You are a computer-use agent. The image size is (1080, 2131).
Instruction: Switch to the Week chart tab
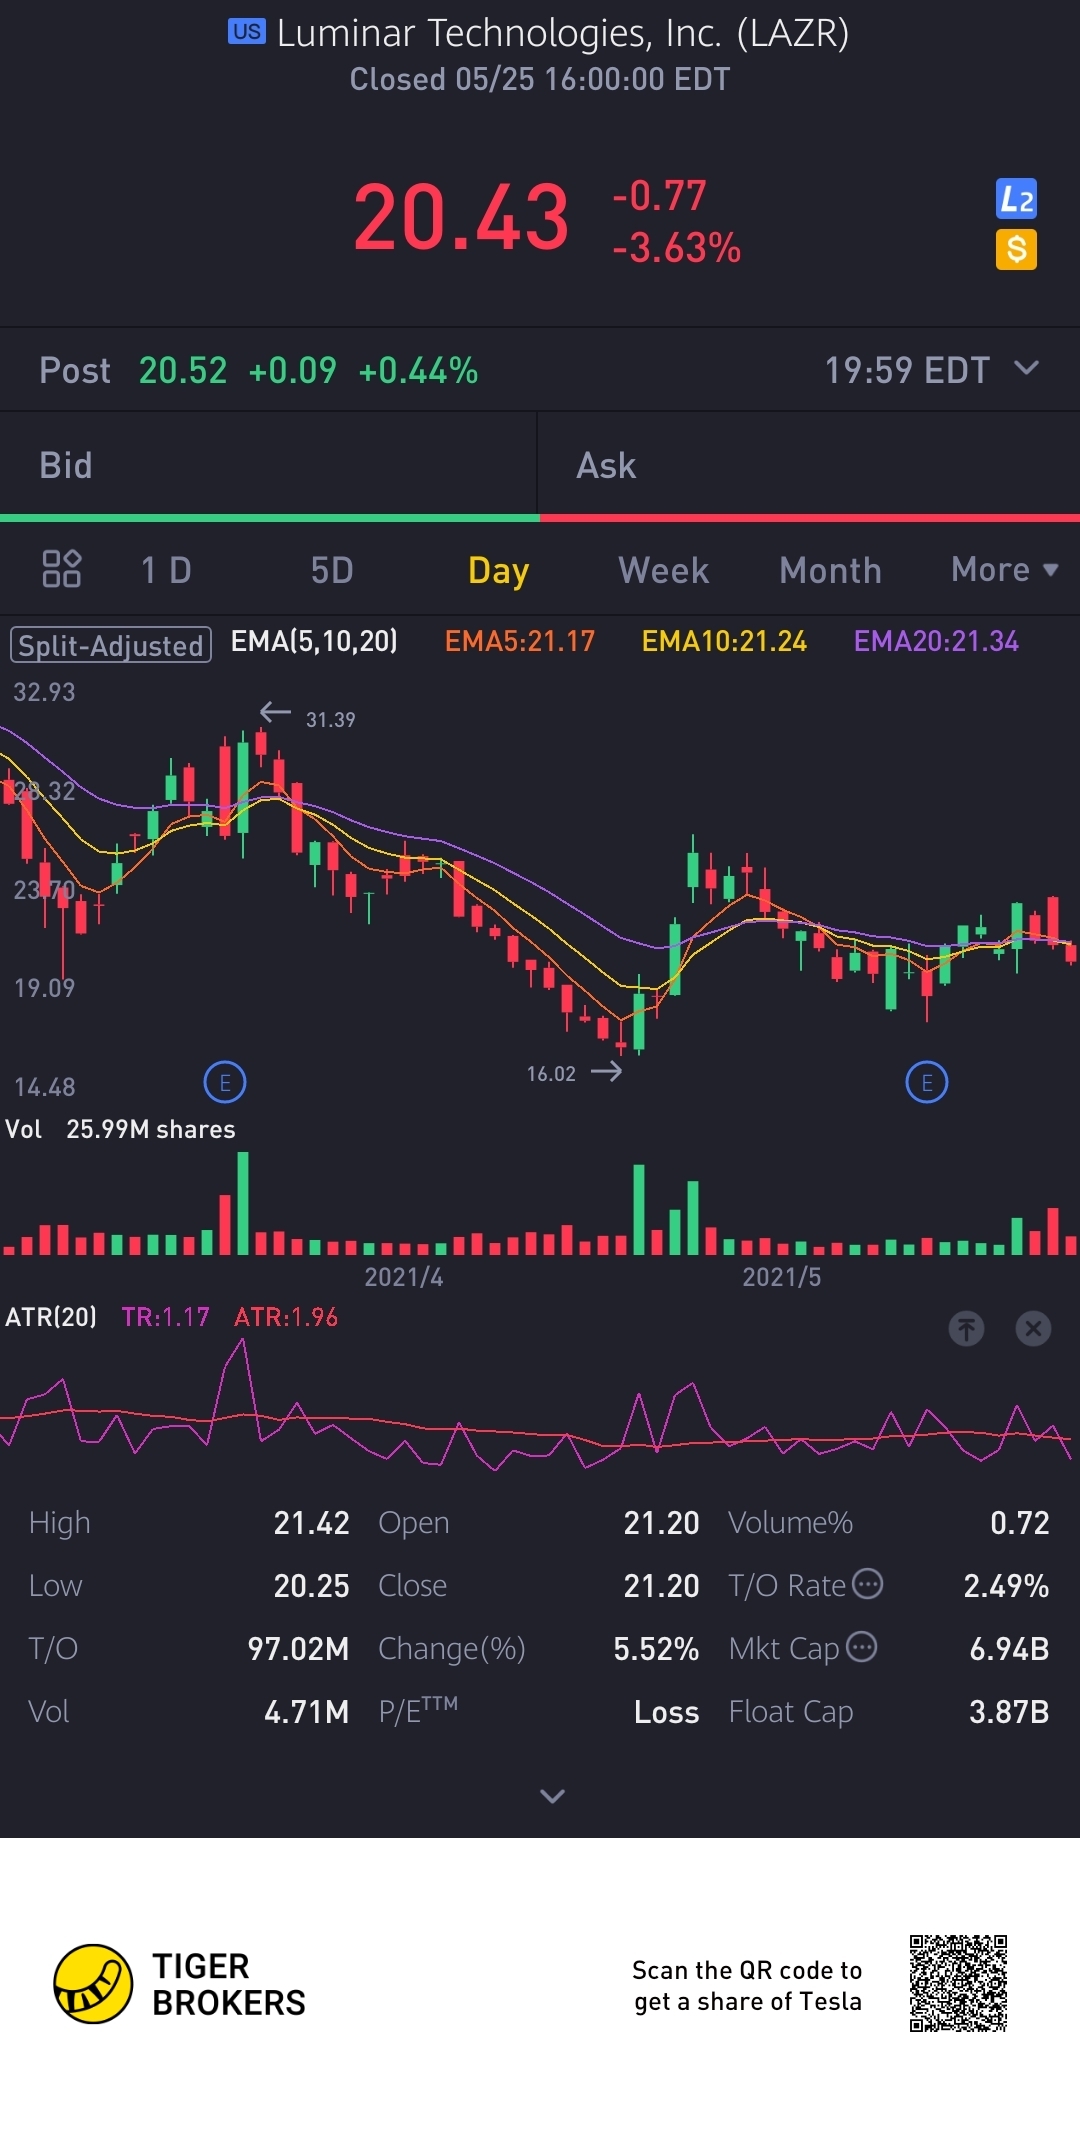click(663, 570)
